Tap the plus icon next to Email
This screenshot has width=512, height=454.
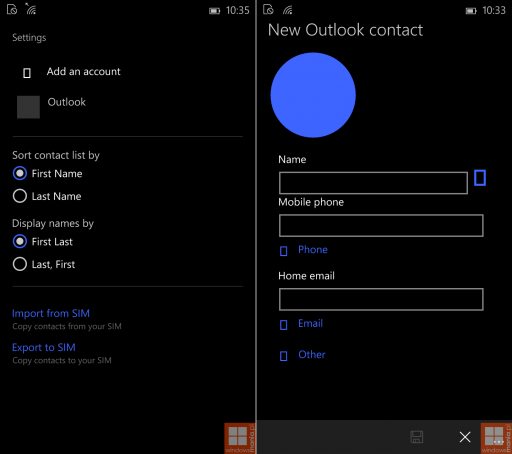(x=284, y=325)
